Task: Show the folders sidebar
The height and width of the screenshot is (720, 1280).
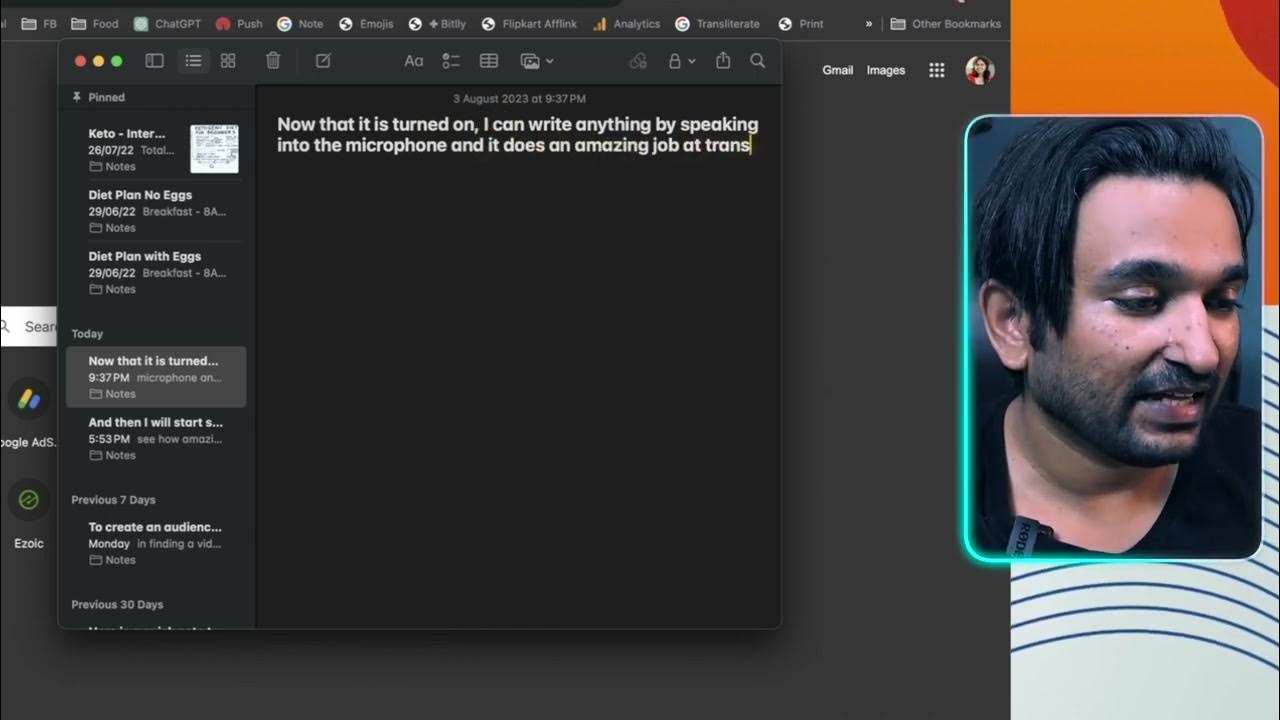Action: click(153, 61)
